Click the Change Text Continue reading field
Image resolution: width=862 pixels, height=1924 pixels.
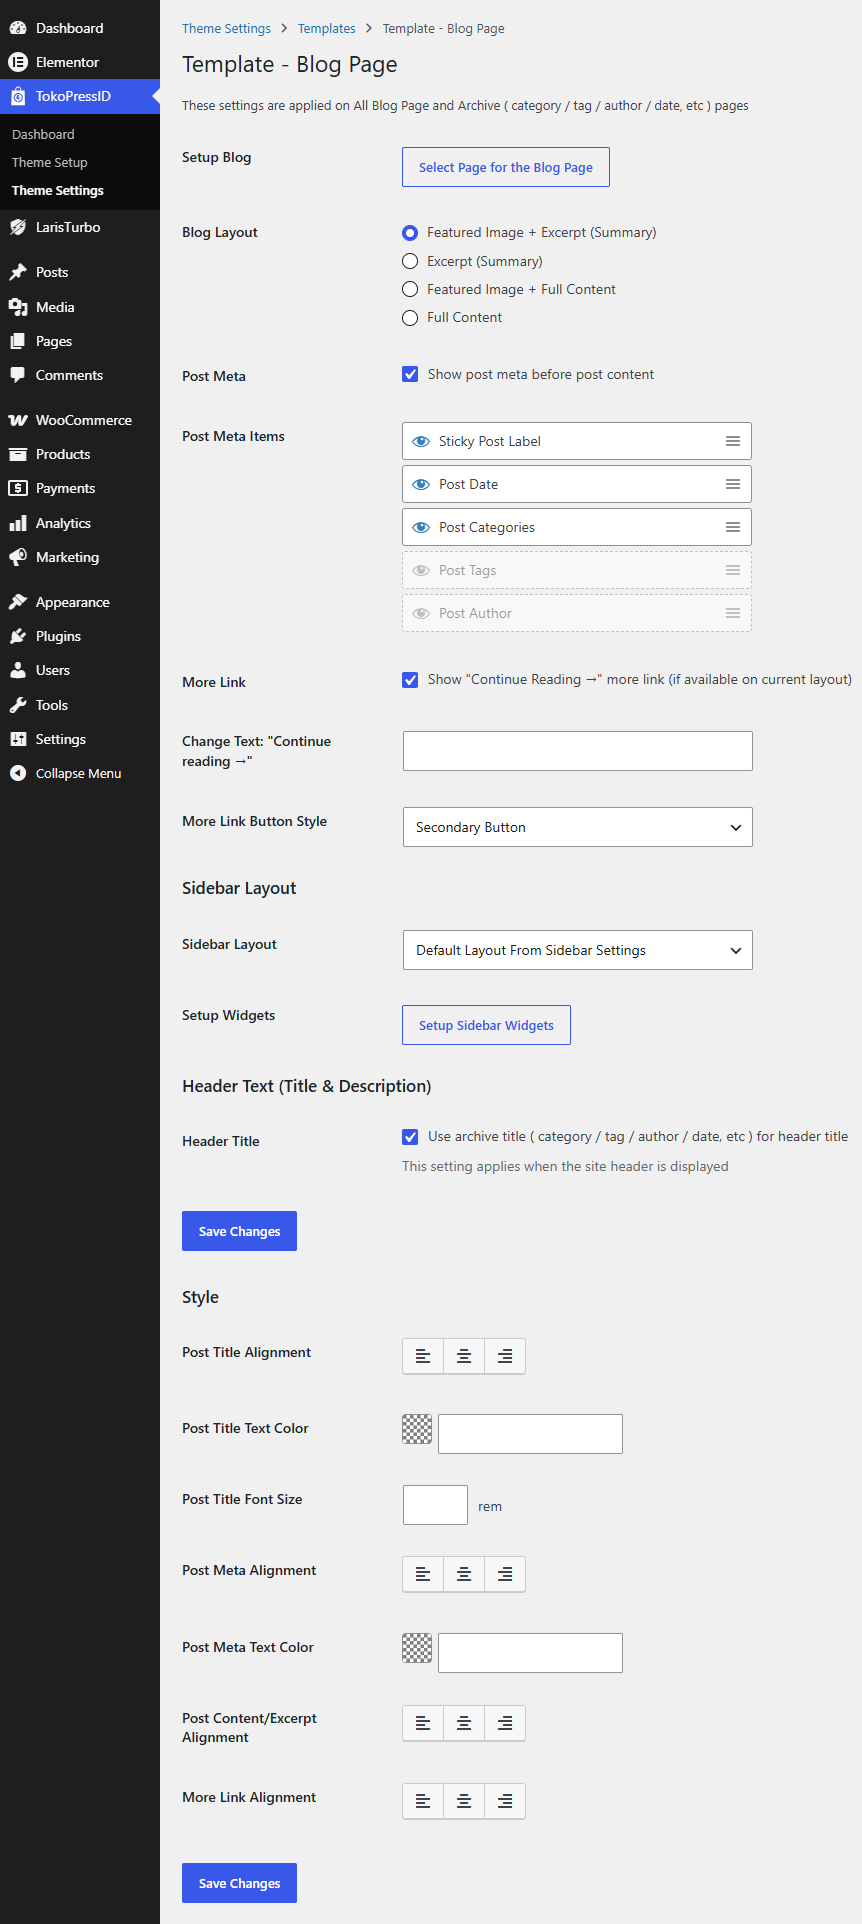(578, 751)
